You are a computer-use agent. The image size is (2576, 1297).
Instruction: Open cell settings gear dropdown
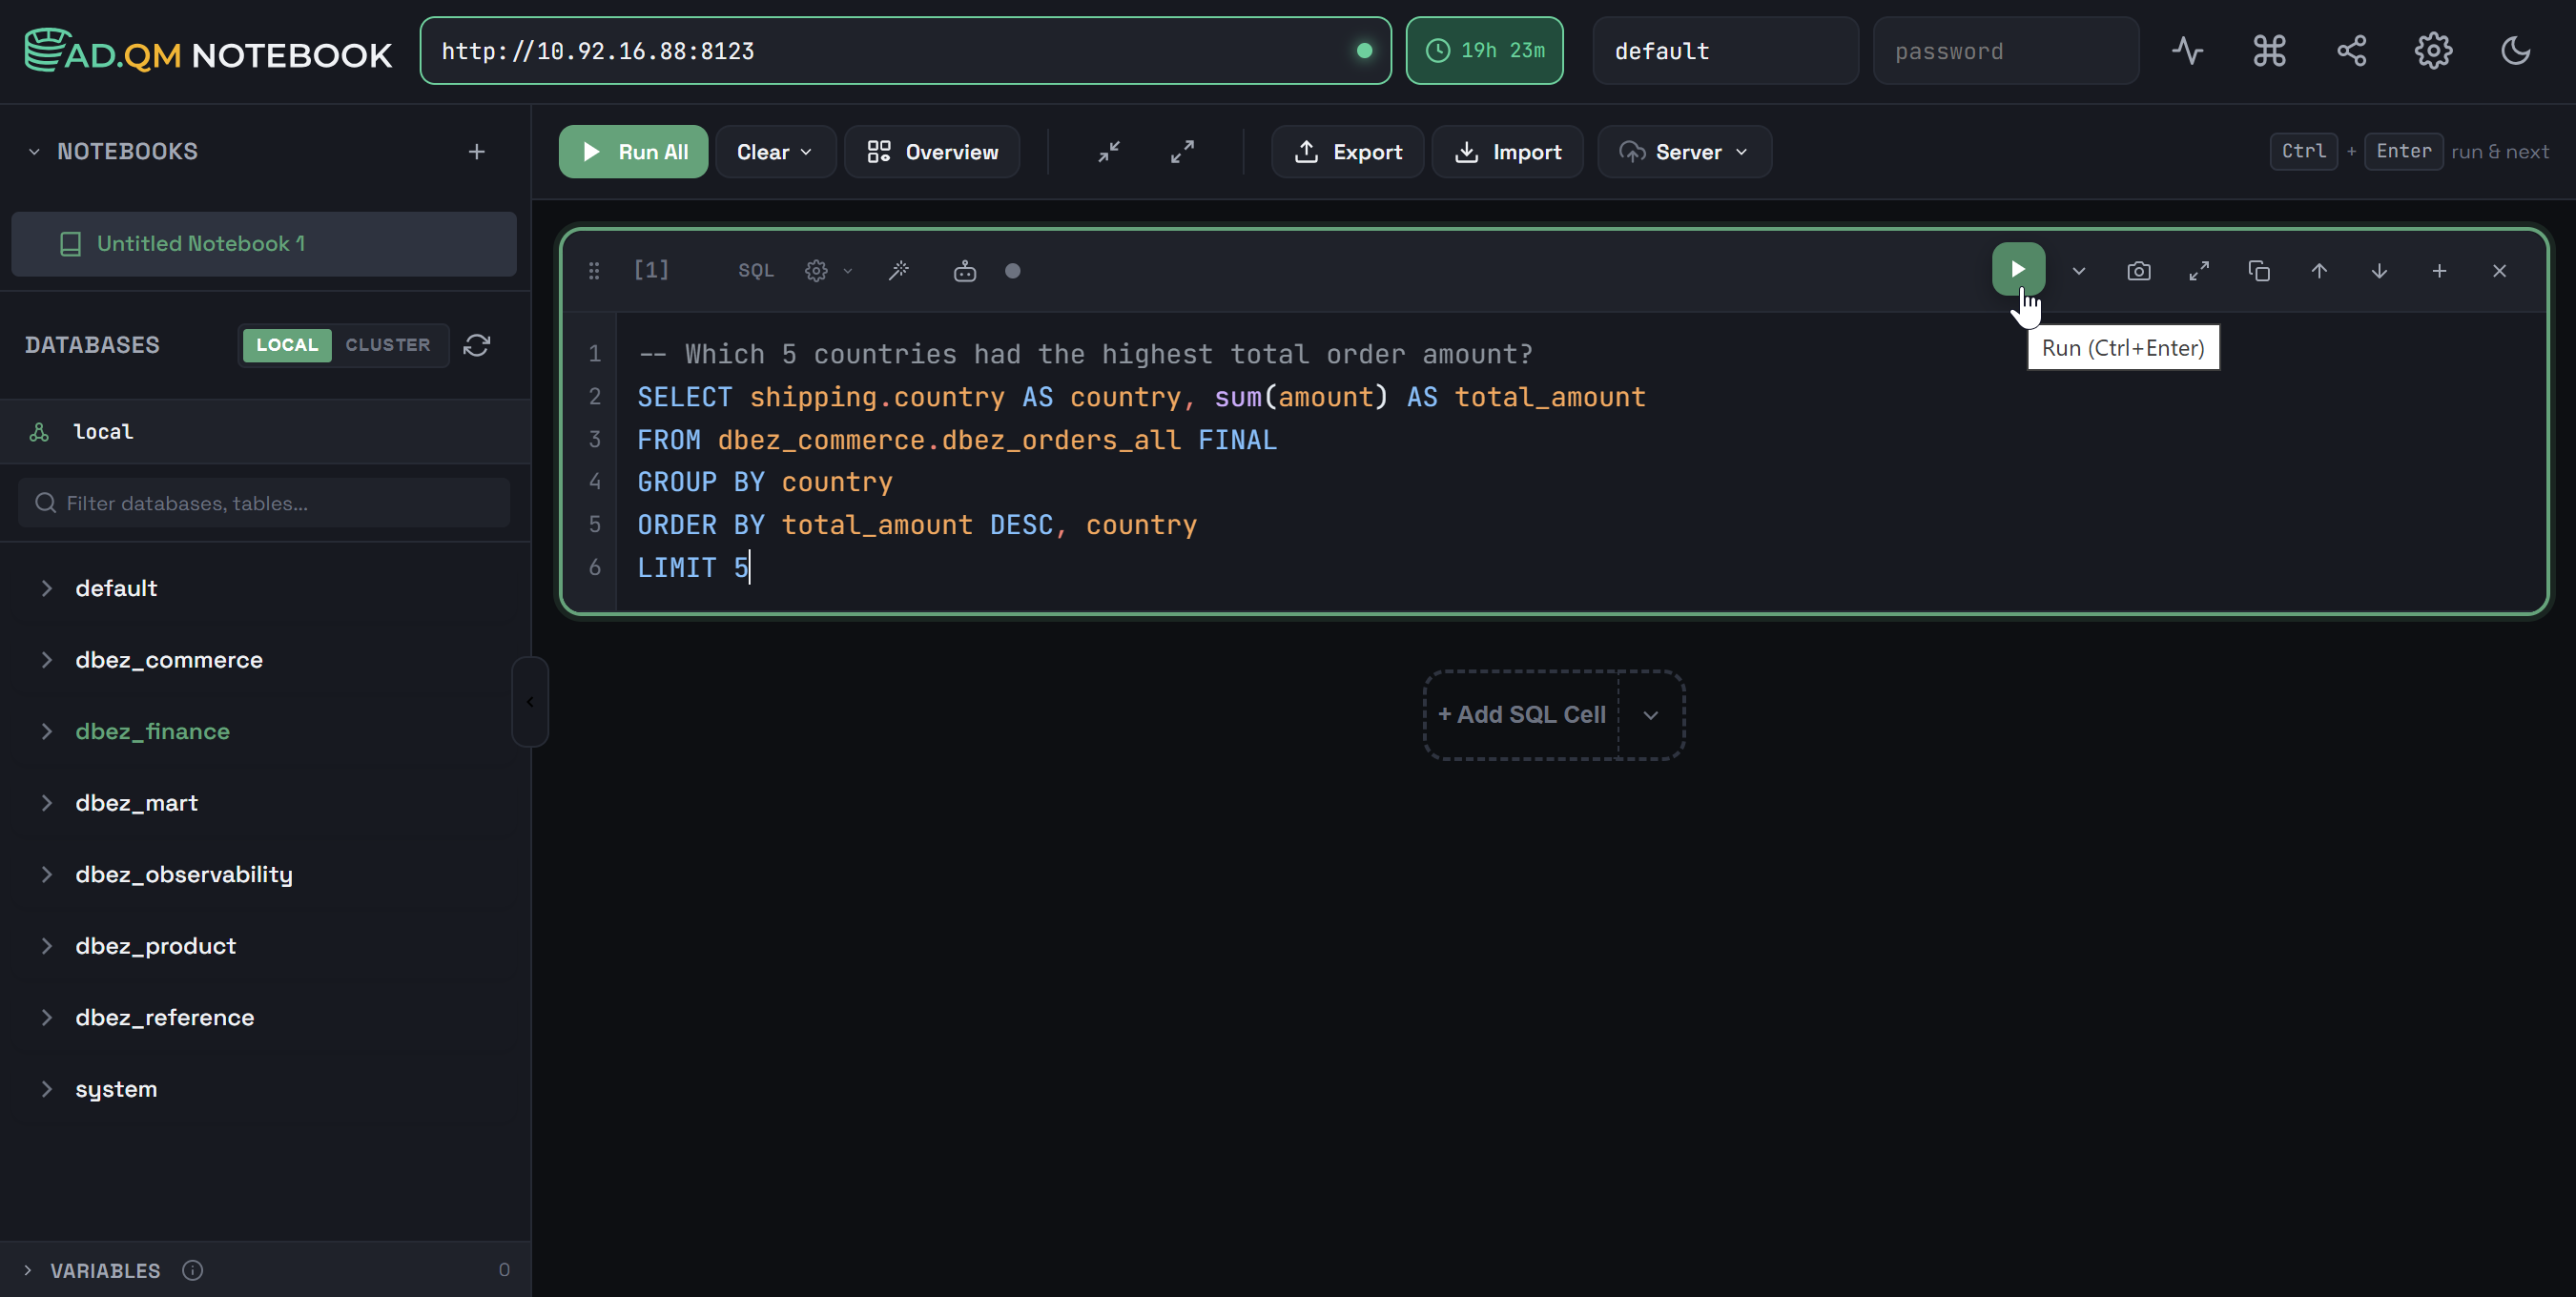point(828,271)
